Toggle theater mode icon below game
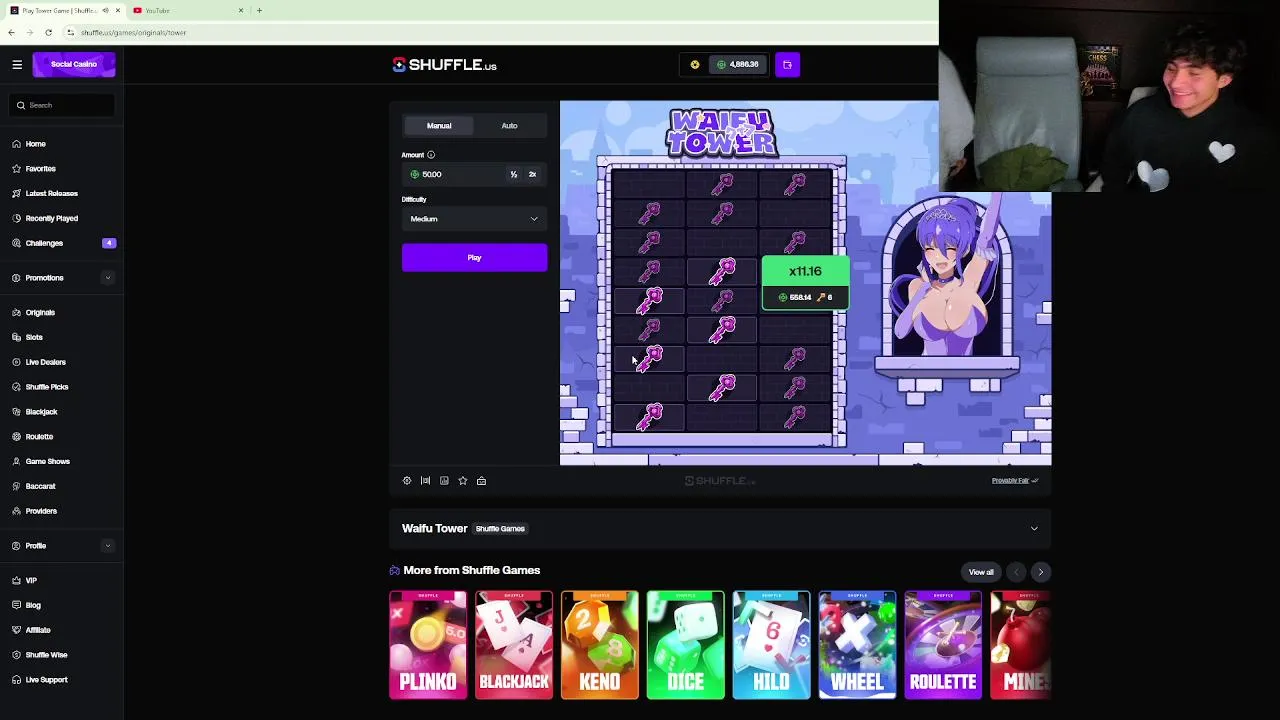Screen dimensions: 1280x720 [425, 481]
